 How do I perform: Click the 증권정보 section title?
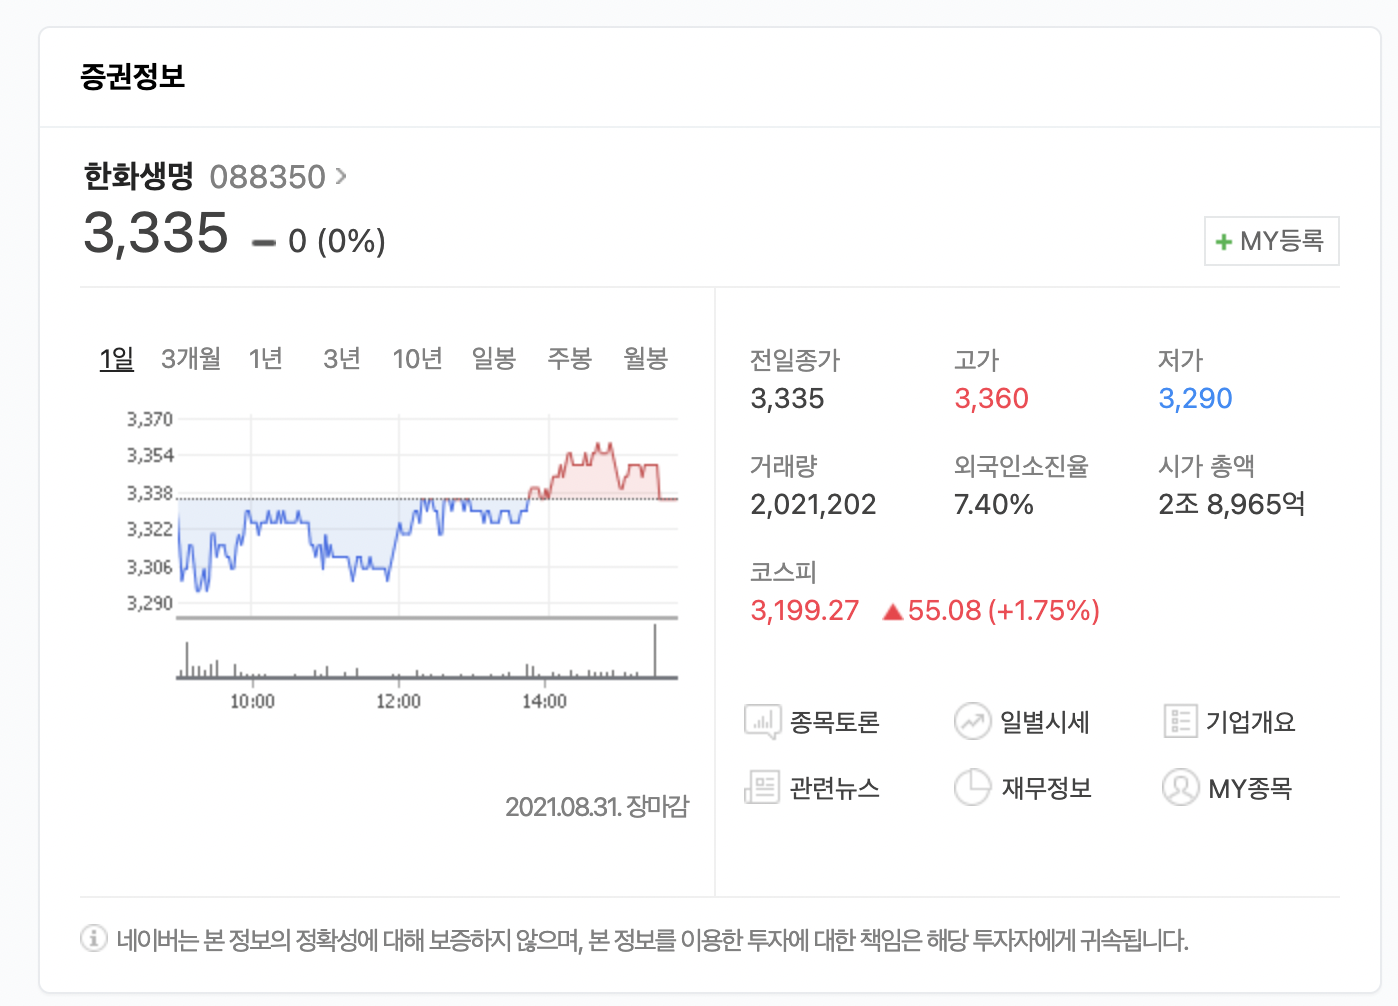pyautogui.click(x=133, y=76)
